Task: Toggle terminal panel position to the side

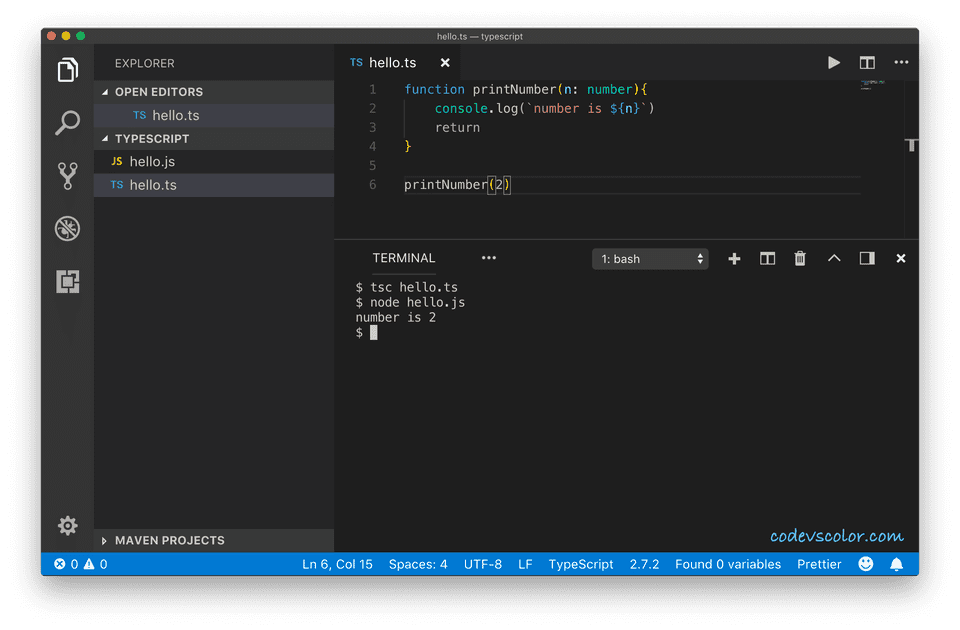Action: (867, 259)
